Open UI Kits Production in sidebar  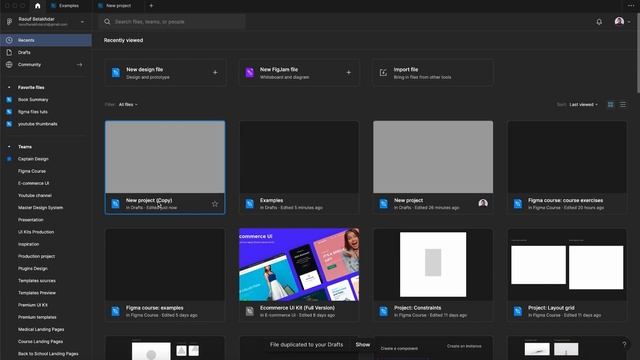click(36, 232)
